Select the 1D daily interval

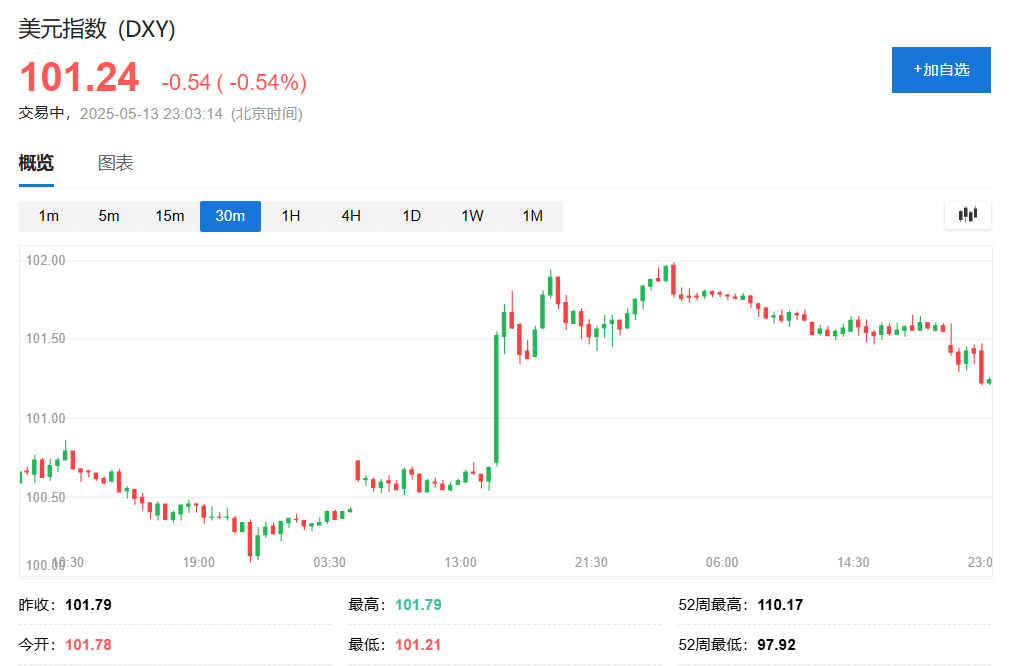point(412,216)
